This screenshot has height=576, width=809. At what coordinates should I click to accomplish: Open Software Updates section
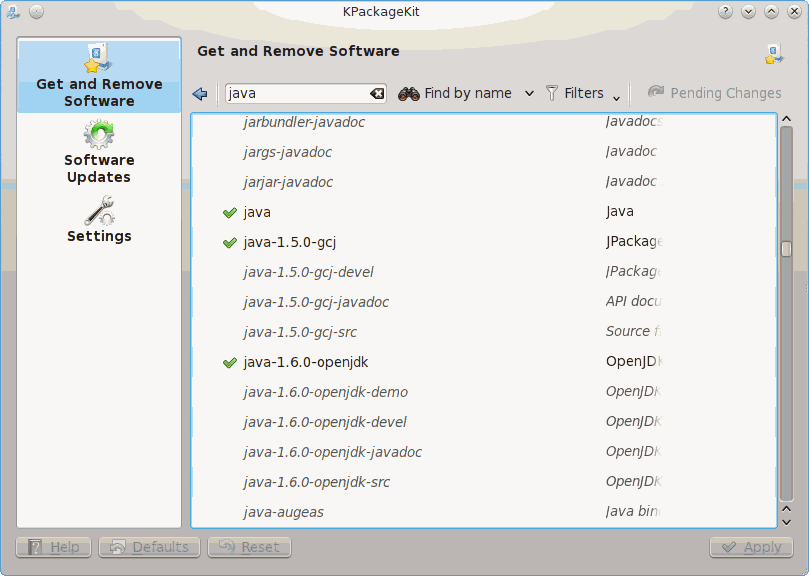pyautogui.click(x=99, y=152)
